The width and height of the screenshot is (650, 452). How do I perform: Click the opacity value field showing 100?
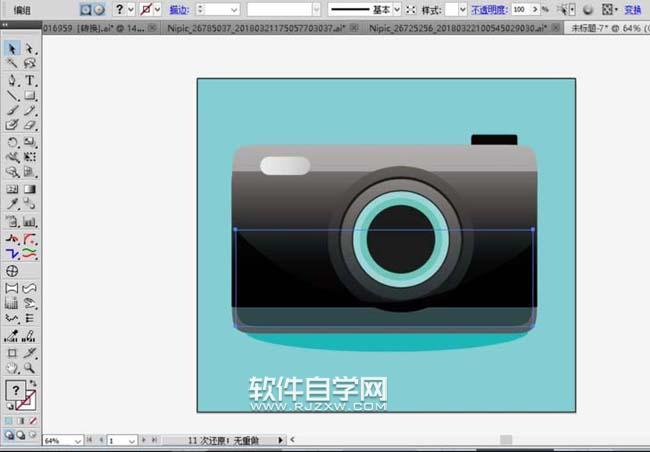point(521,9)
